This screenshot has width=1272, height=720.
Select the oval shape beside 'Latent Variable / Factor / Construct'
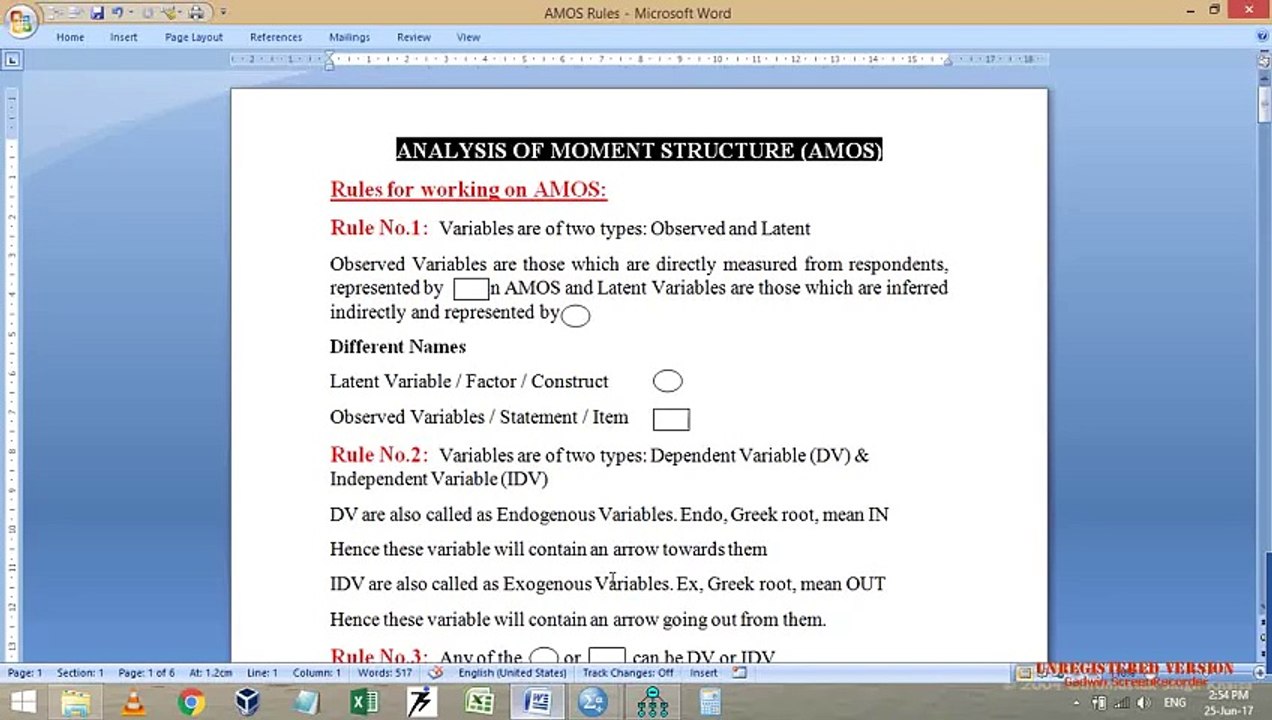[x=667, y=381]
